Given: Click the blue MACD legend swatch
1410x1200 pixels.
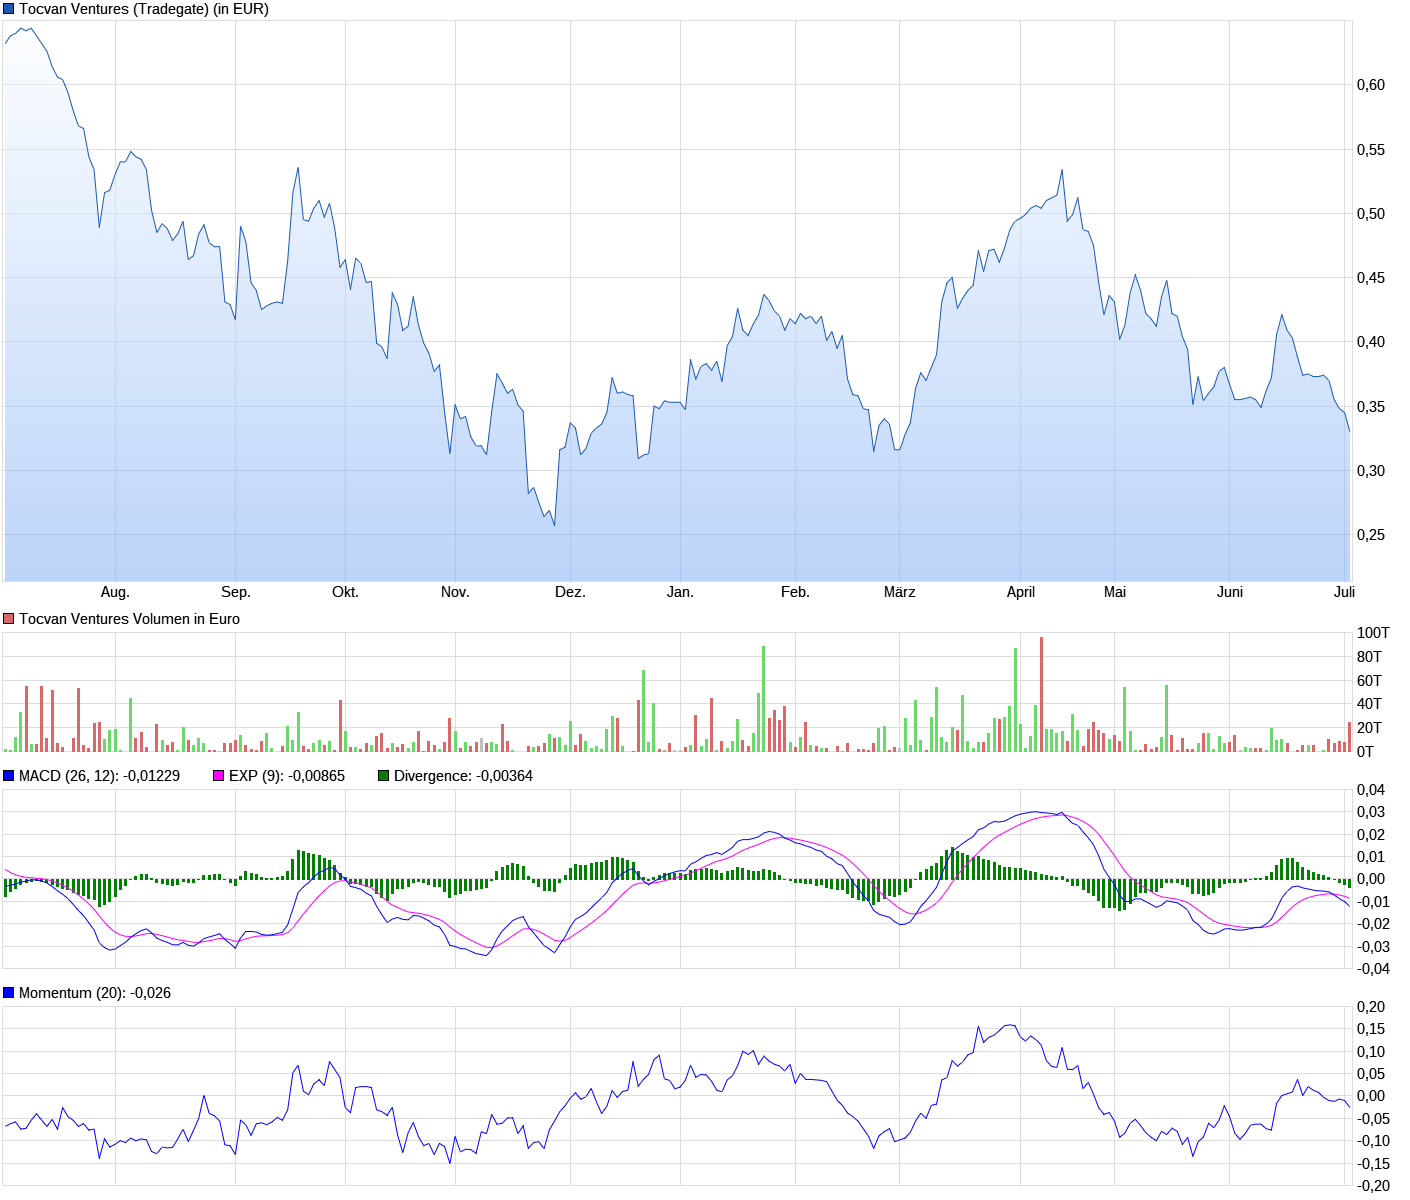Looking at the screenshot, I should (9, 776).
